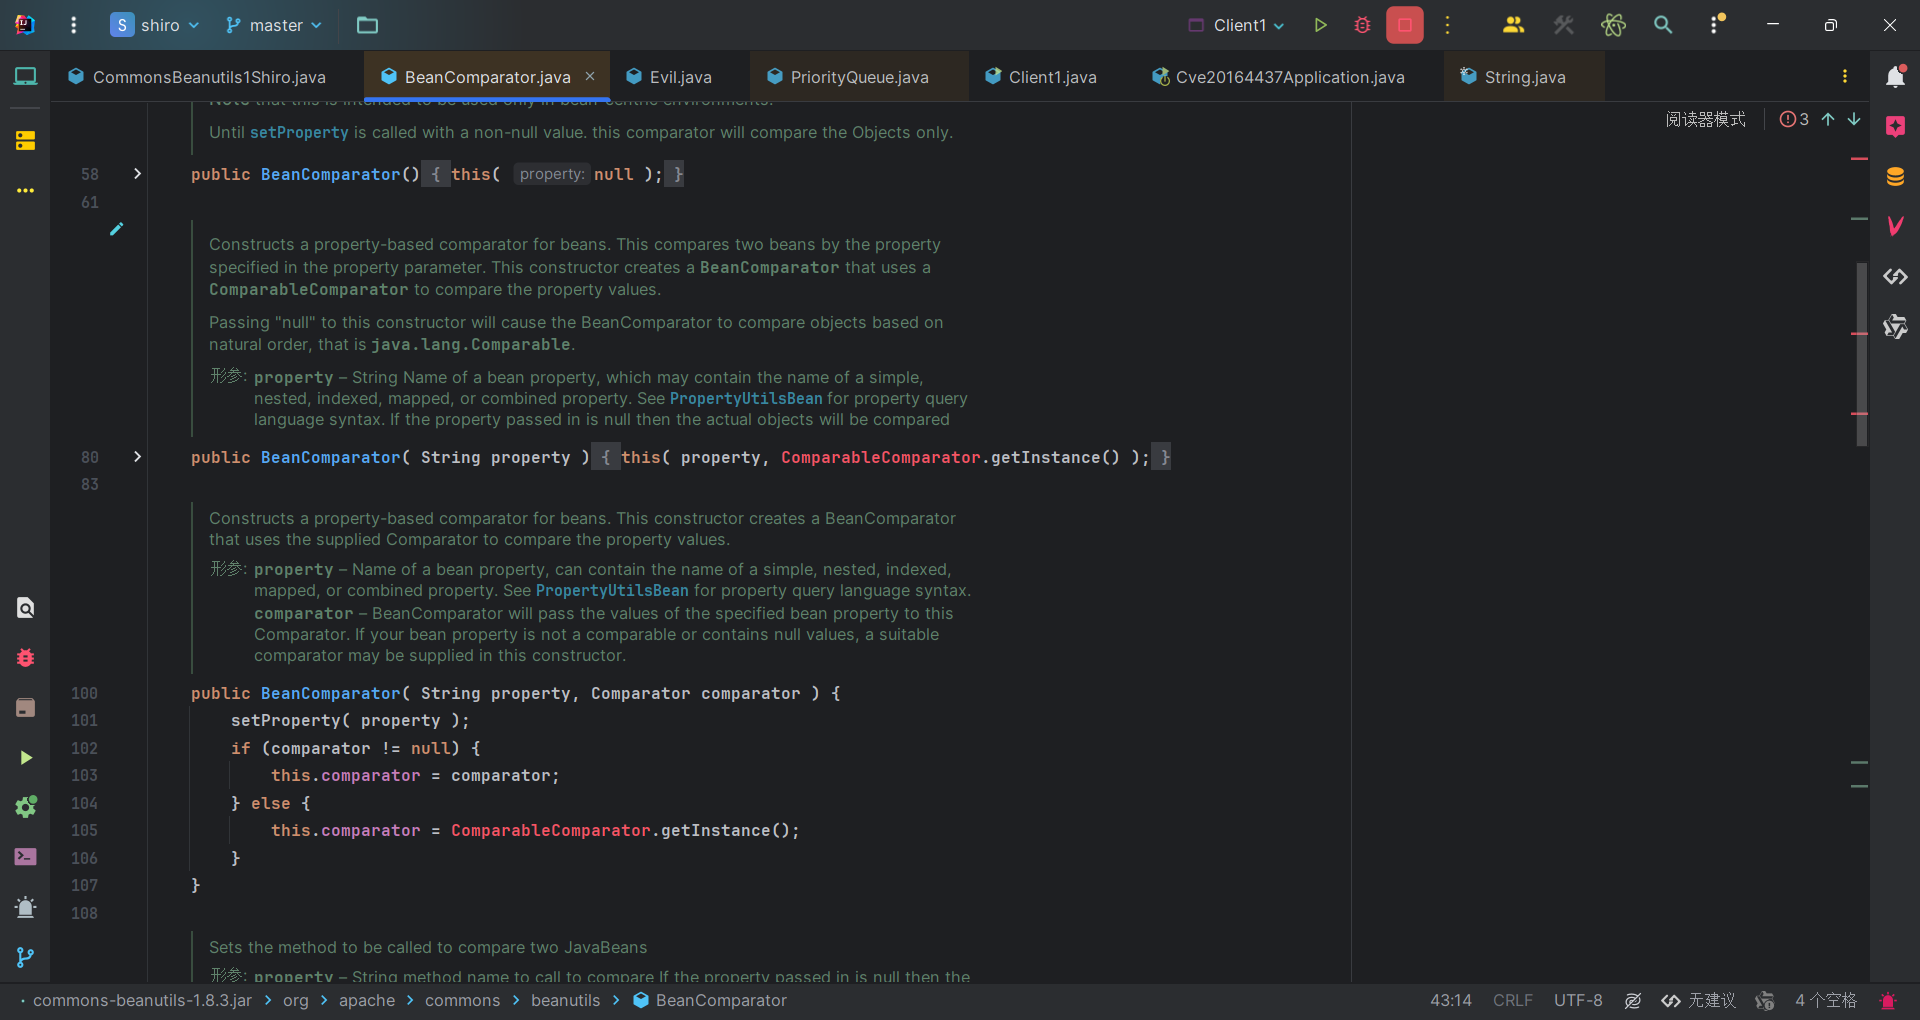The image size is (1920, 1020).
Task: Open more run actions menu
Action: [x=1447, y=25]
